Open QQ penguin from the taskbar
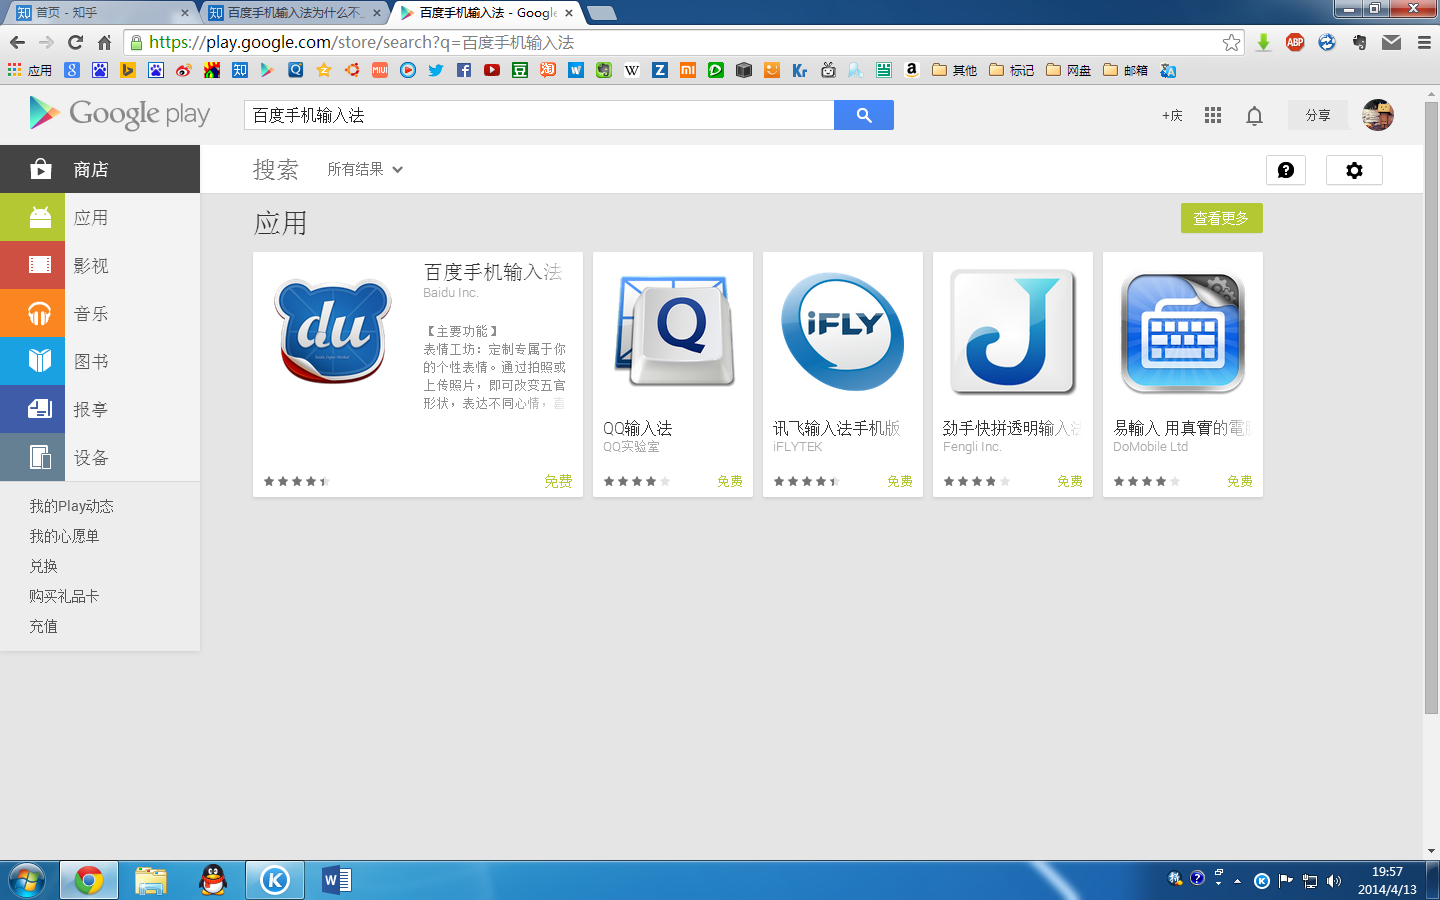The image size is (1440, 900). (213, 880)
